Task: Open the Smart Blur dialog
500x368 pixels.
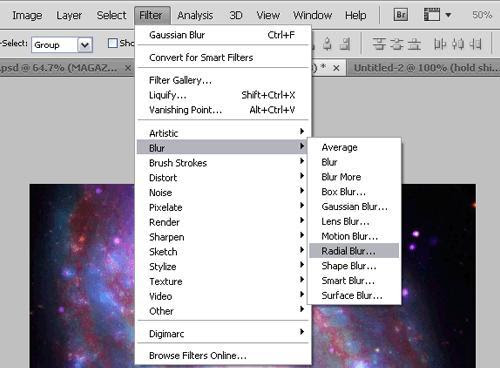Action: 354,280
